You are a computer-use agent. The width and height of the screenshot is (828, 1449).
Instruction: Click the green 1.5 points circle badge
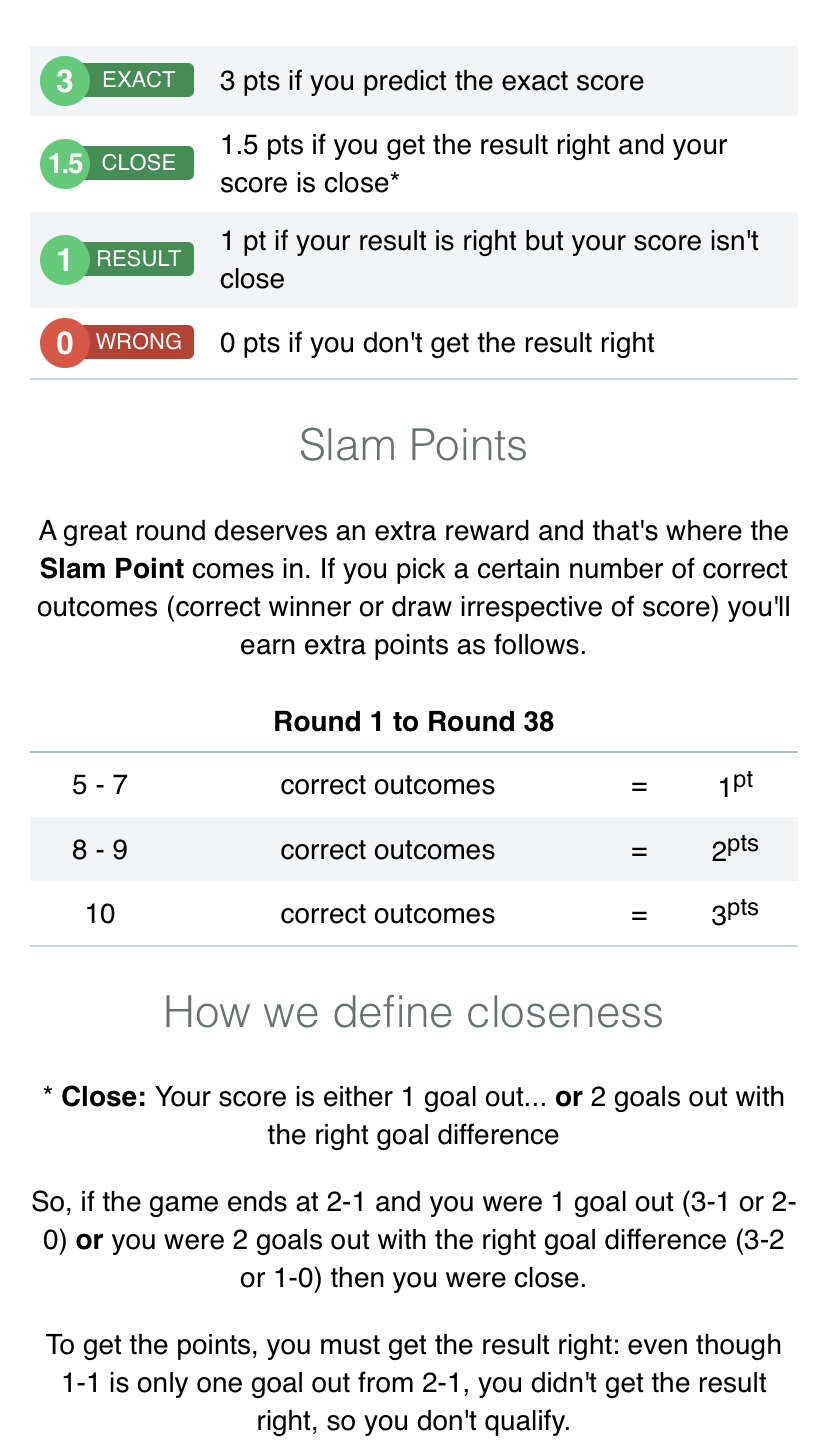pyautogui.click(x=65, y=163)
